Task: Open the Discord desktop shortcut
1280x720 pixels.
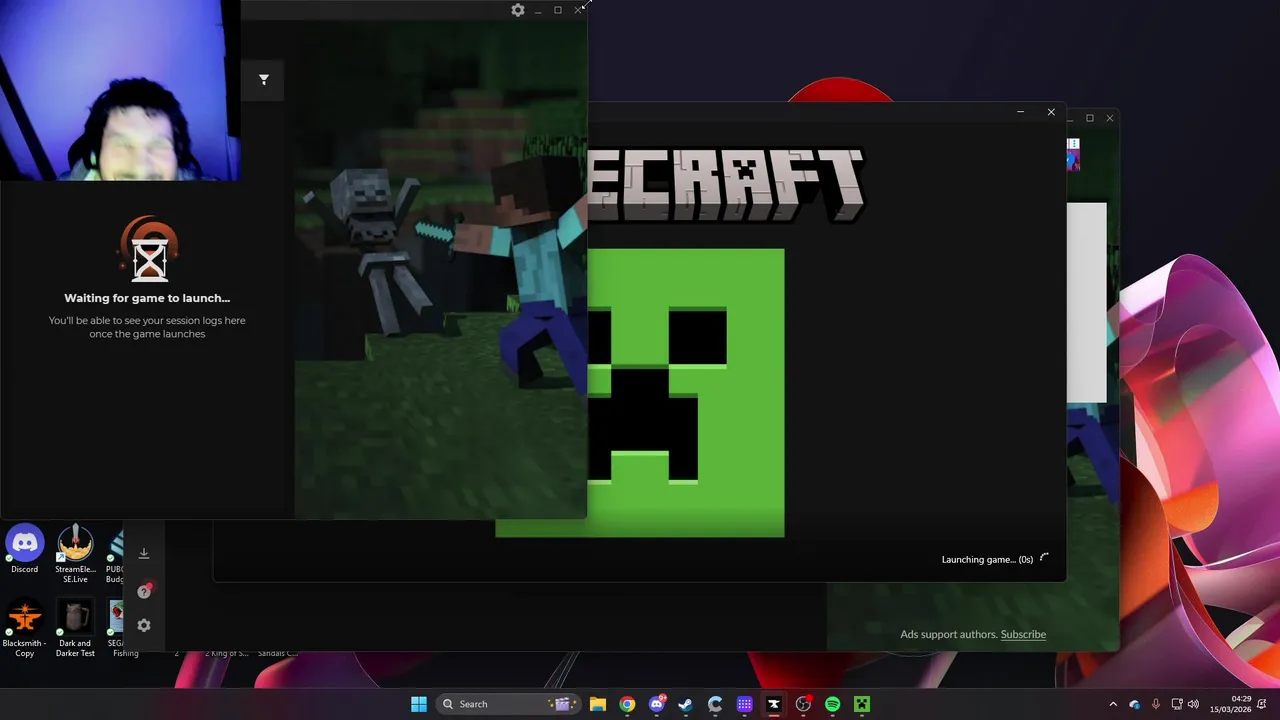Action: (x=25, y=549)
